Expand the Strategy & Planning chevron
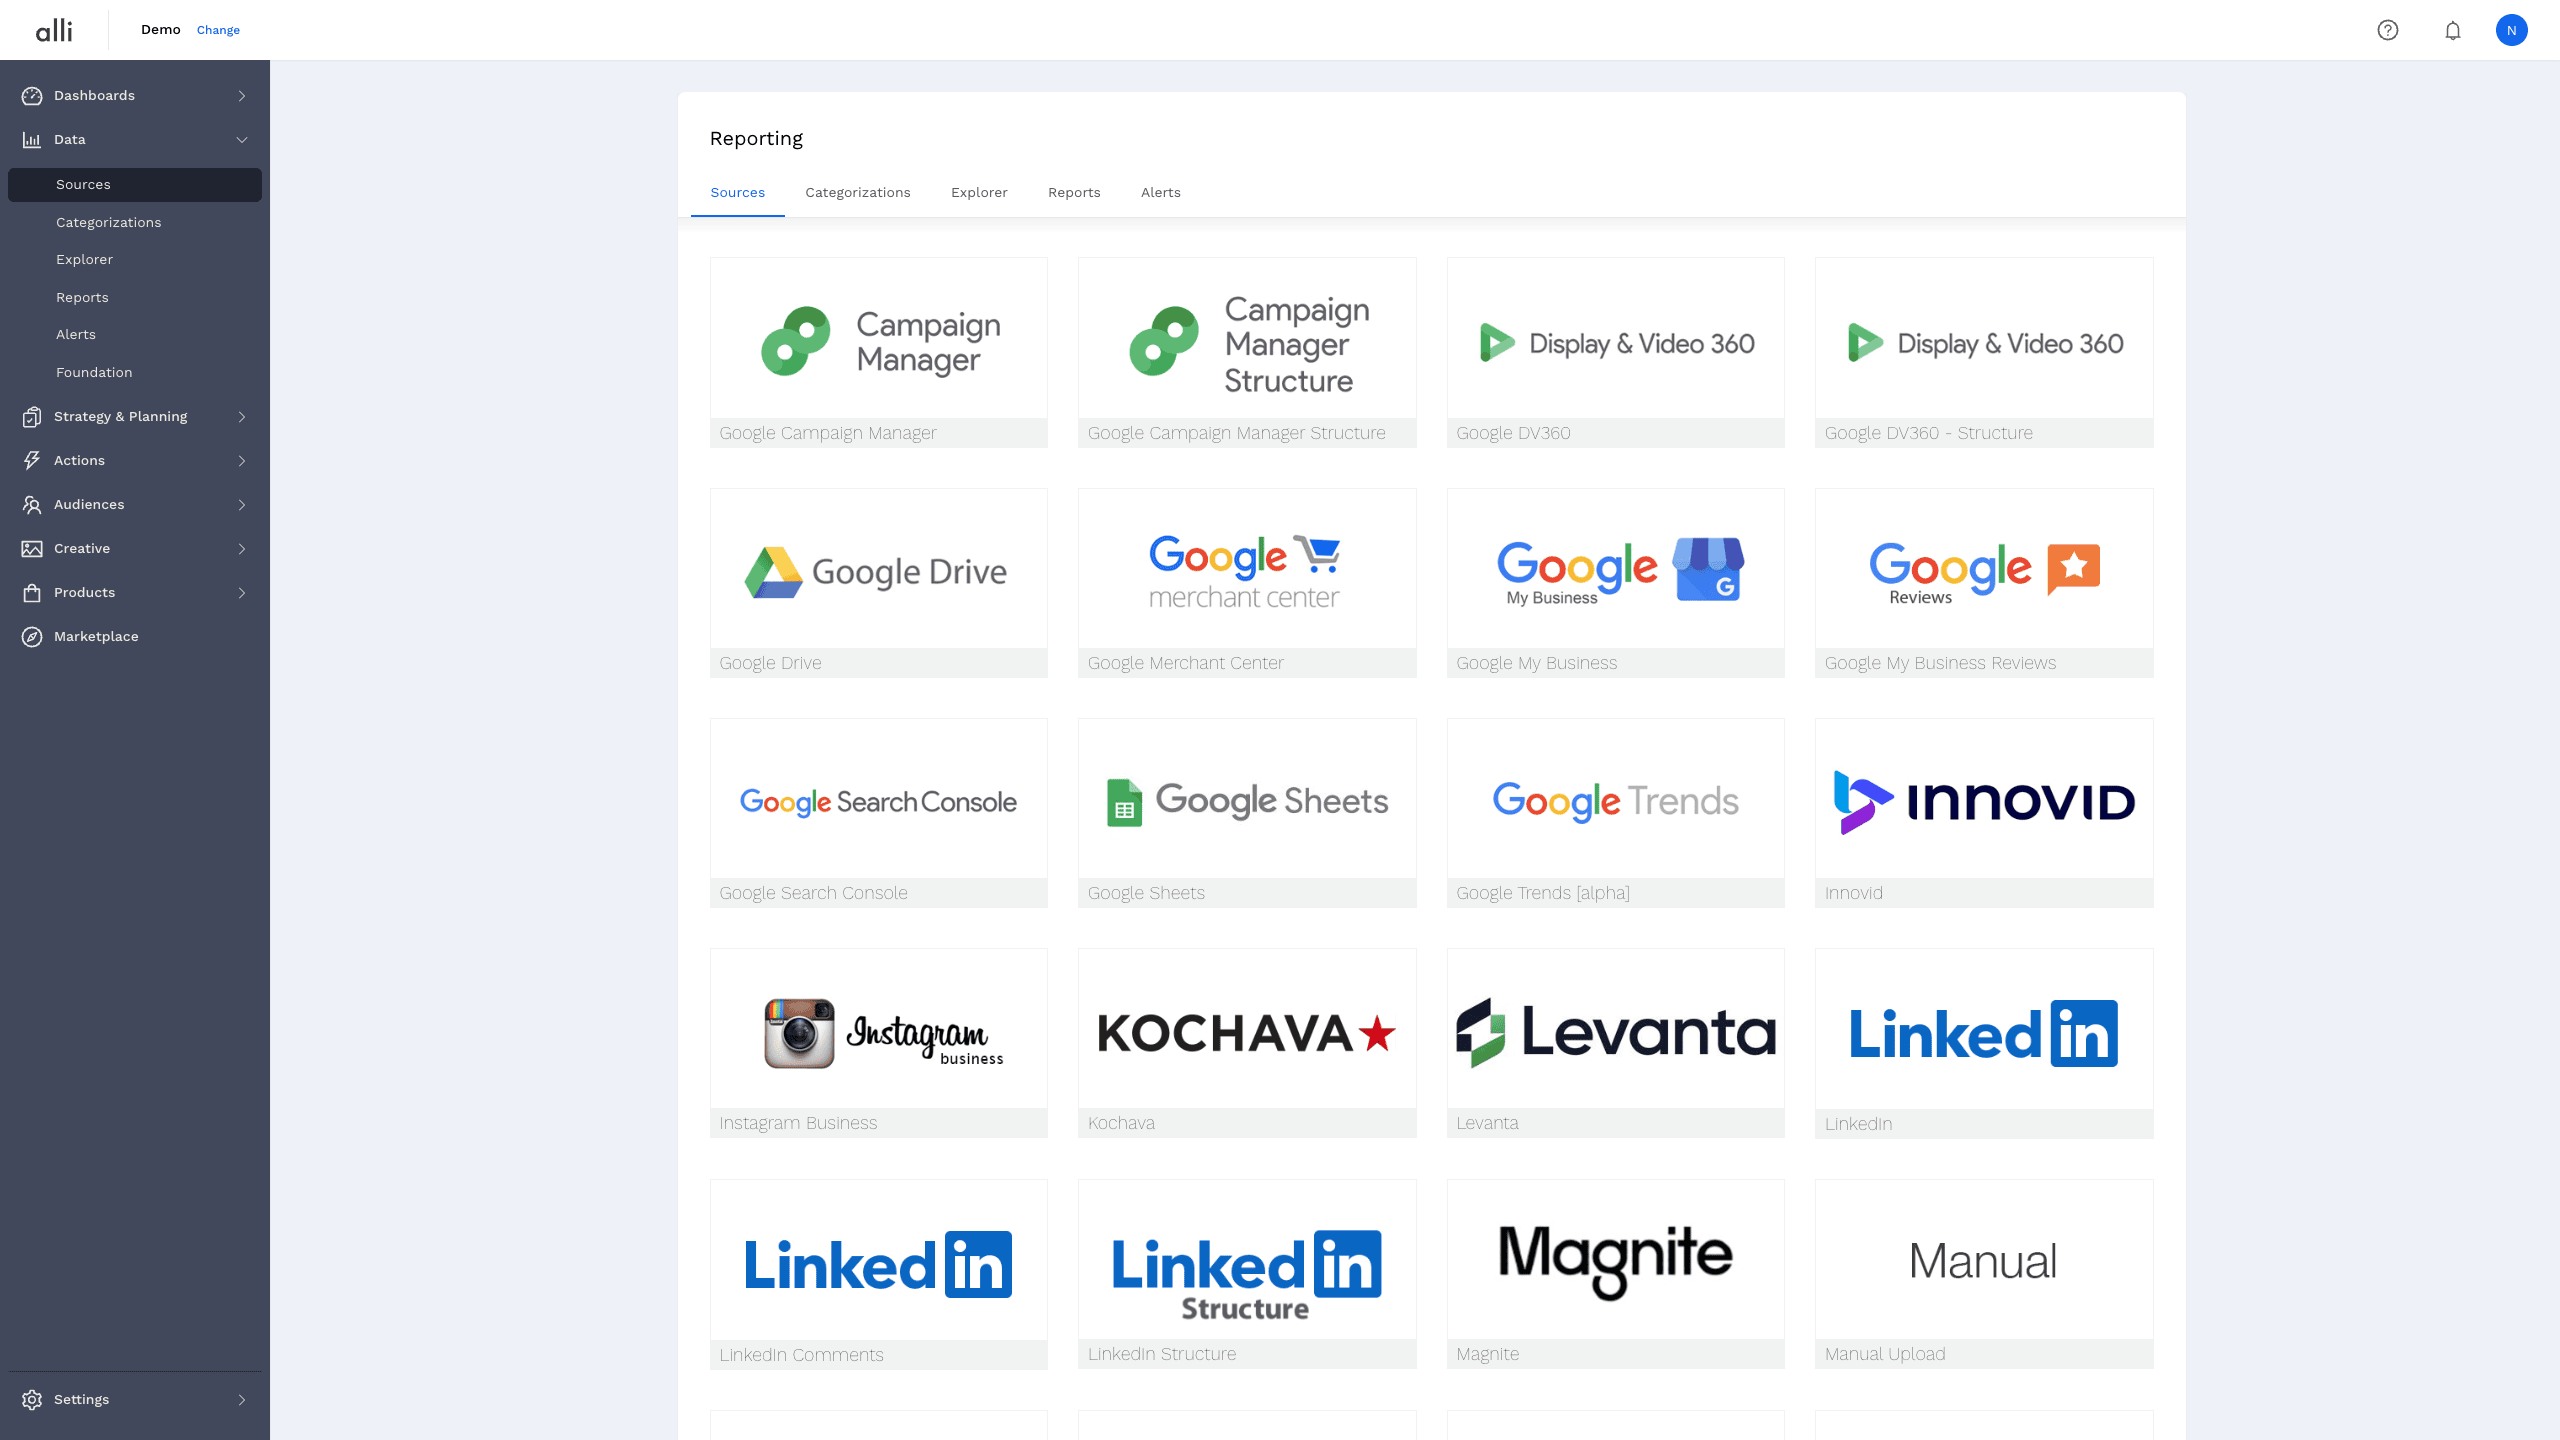The image size is (2560, 1440). 242,417
